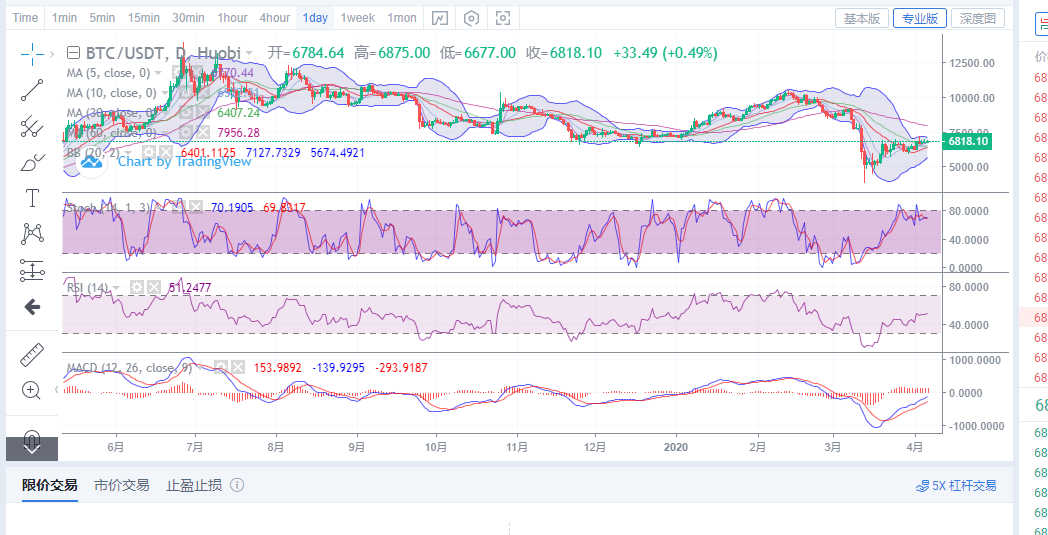Select 1hour interval
The height and width of the screenshot is (535, 1048).
(x=232, y=18)
